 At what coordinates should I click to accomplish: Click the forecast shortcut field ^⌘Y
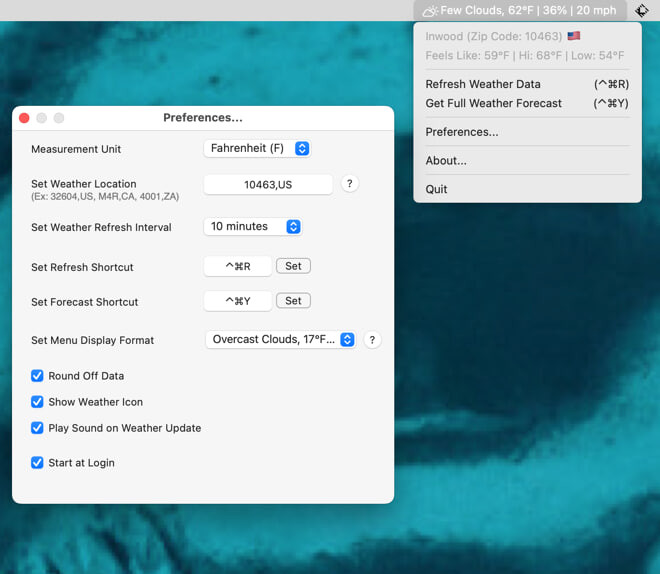tap(238, 301)
